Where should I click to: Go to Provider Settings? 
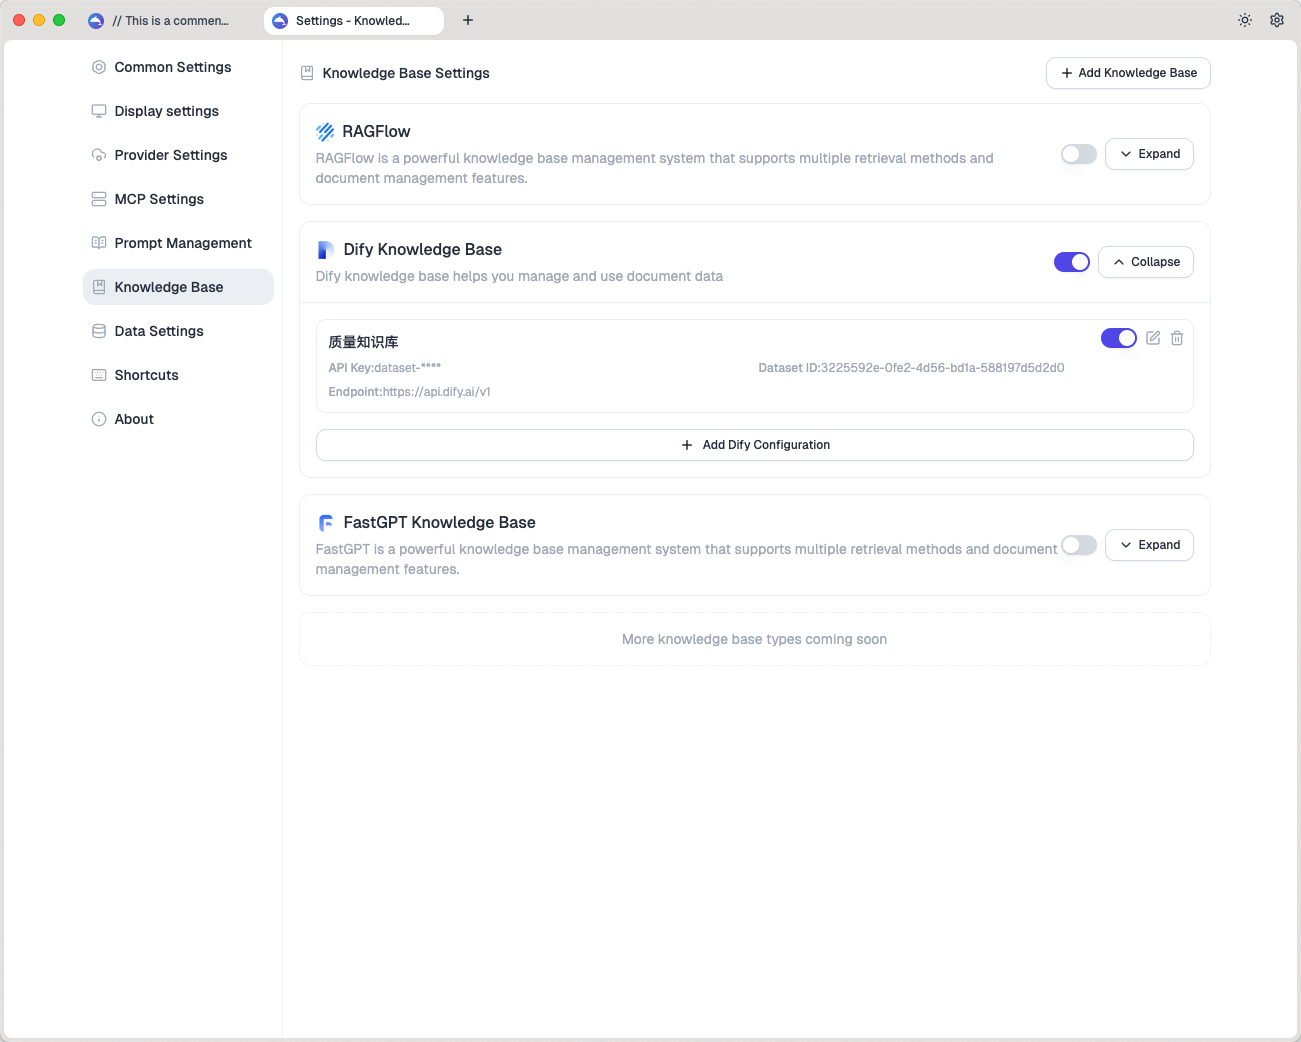tap(178, 155)
